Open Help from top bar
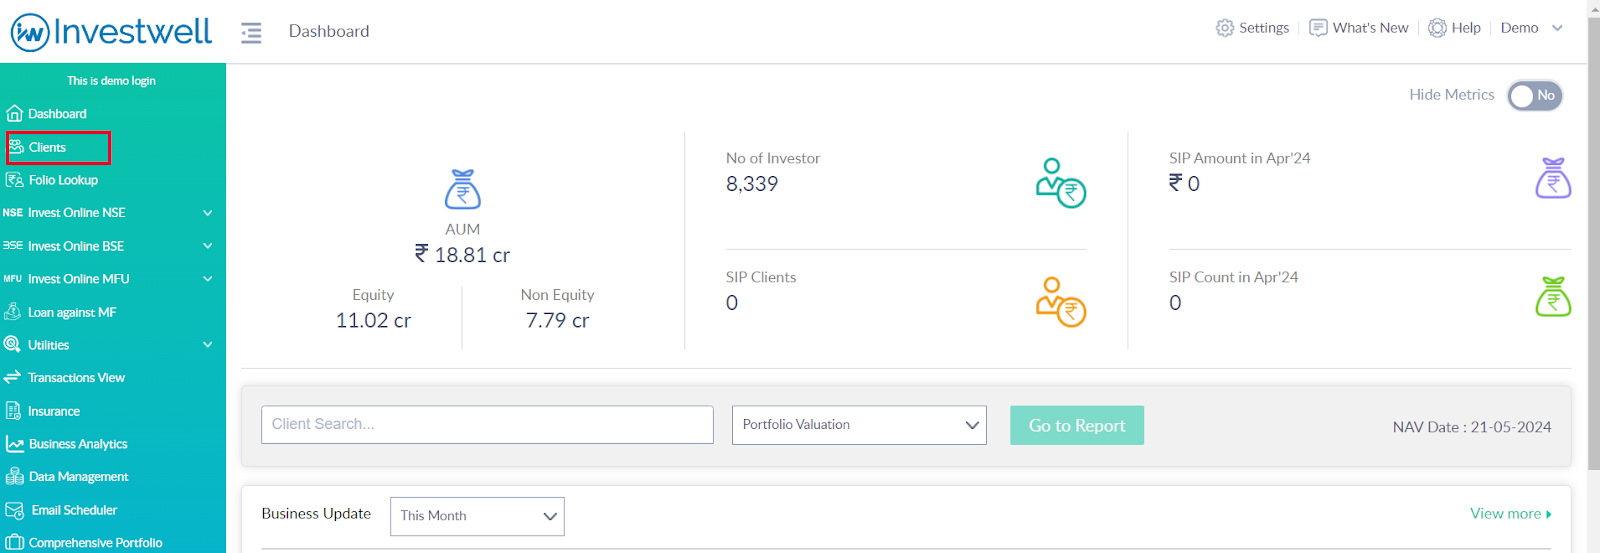Image resolution: width=1600 pixels, height=553 pixels. [1466, 28]
